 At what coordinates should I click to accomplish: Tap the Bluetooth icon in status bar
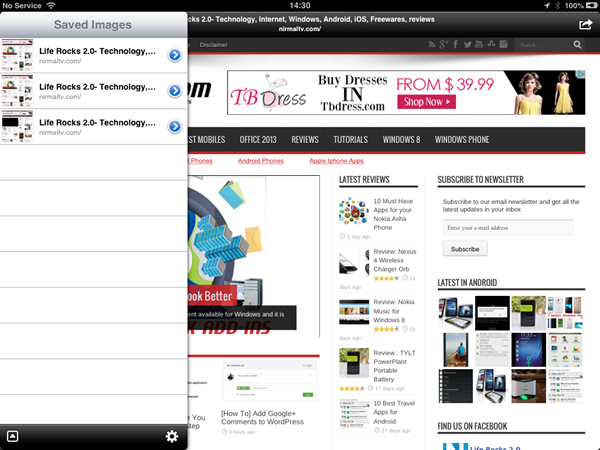pyautogui.click(x=557, y=5)
